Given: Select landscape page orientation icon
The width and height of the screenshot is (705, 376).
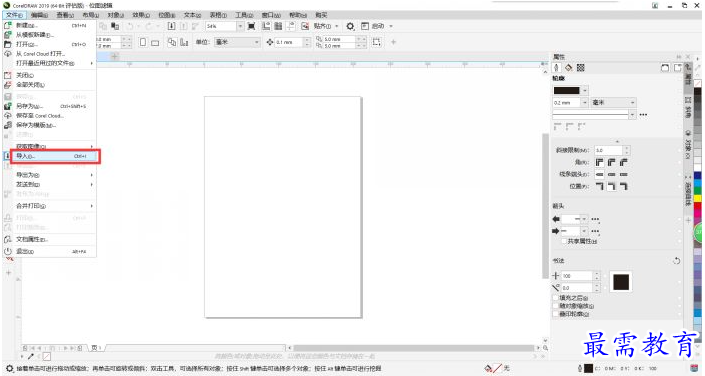Looking at the screenshot, I should tap(155, 43).
